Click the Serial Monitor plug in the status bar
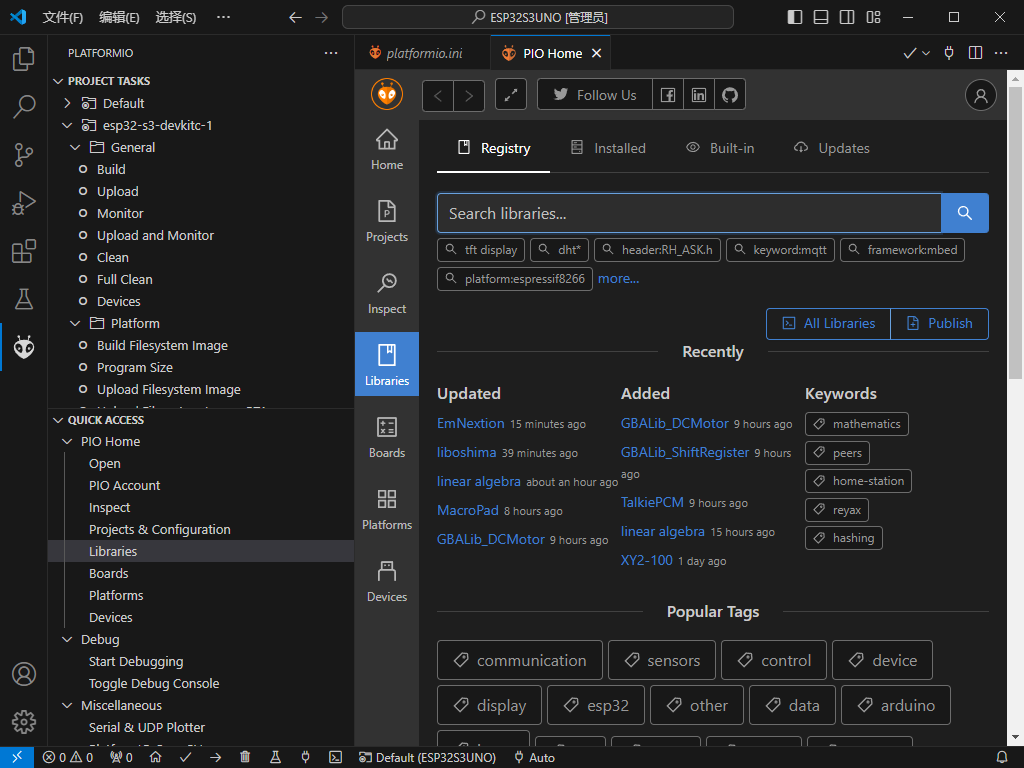 point(305,757)
